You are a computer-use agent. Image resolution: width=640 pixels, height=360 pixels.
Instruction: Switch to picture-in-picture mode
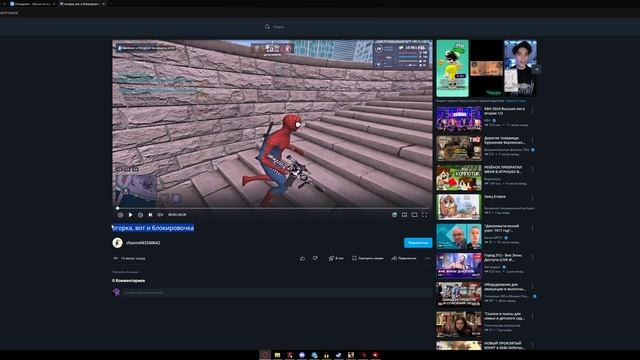404,215
